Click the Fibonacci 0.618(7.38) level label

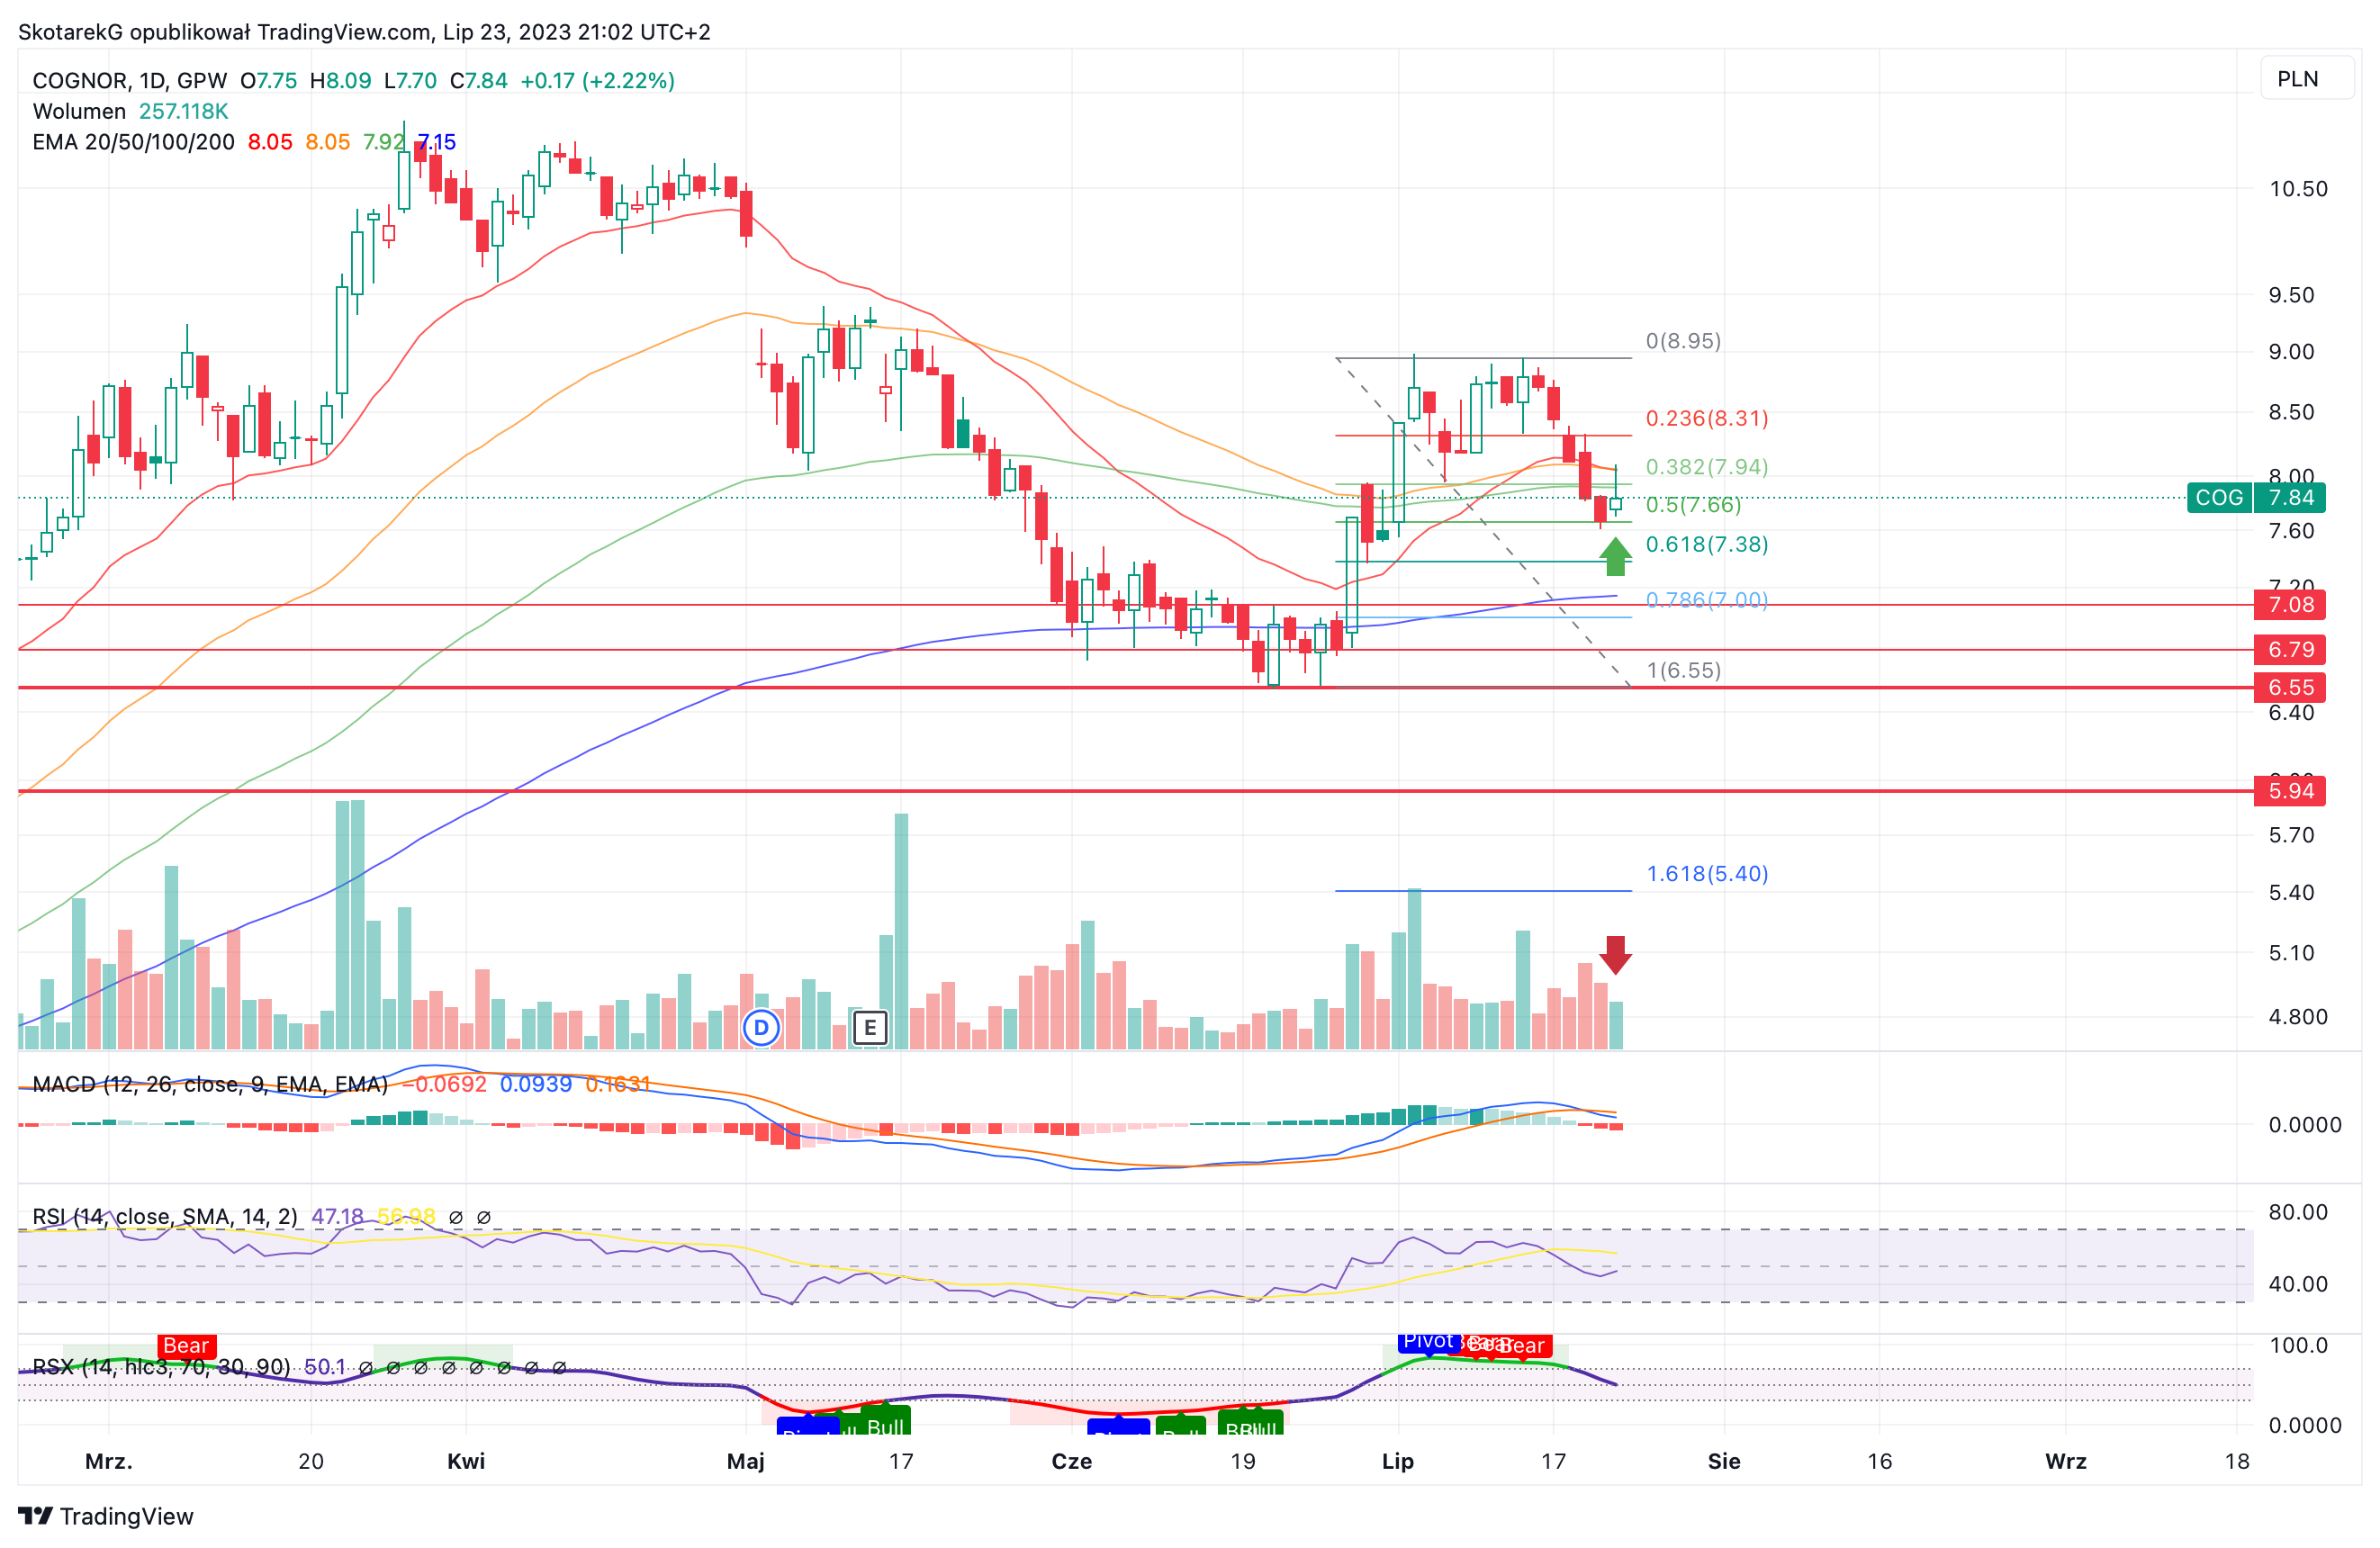[x=1707, y=544]
